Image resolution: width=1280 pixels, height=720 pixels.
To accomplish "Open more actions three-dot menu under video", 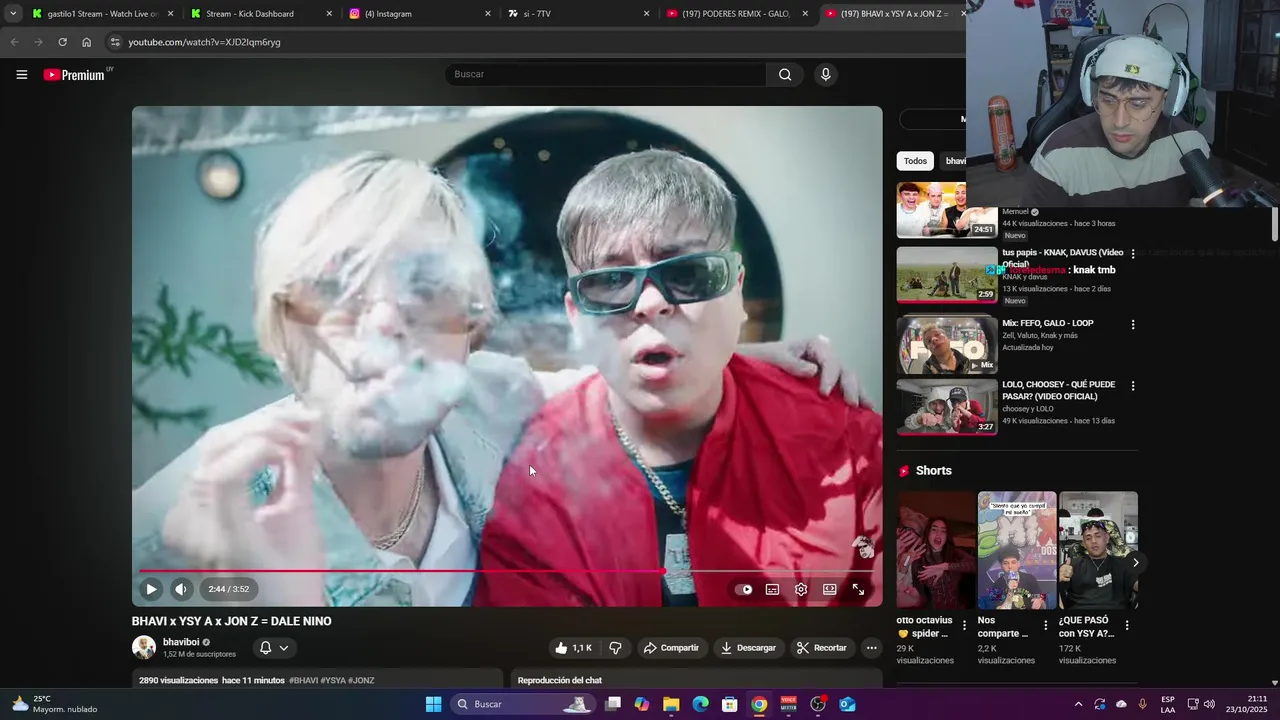I will coord(871,648).
